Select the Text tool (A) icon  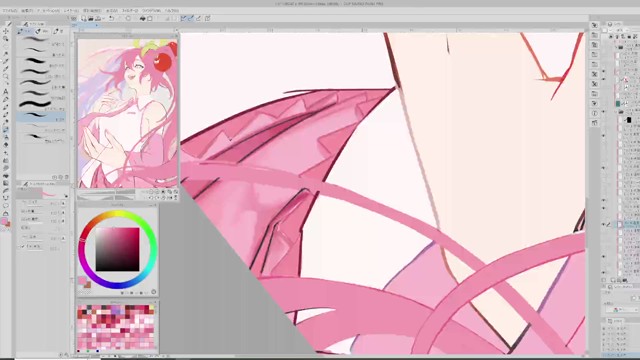tap(6, 92)
